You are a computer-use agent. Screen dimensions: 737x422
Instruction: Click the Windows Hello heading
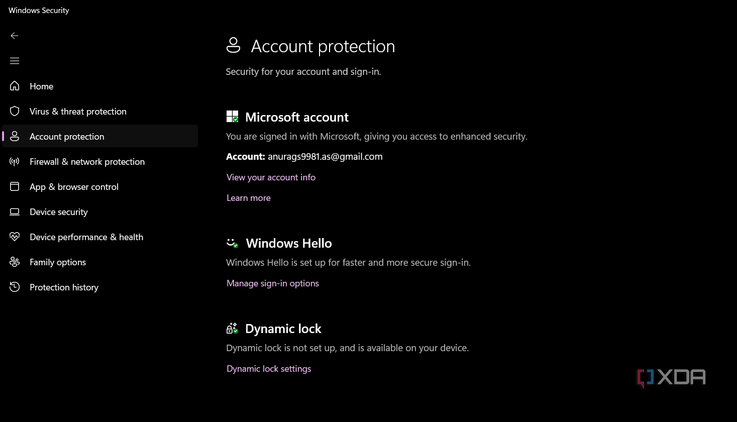pos(289,243)
